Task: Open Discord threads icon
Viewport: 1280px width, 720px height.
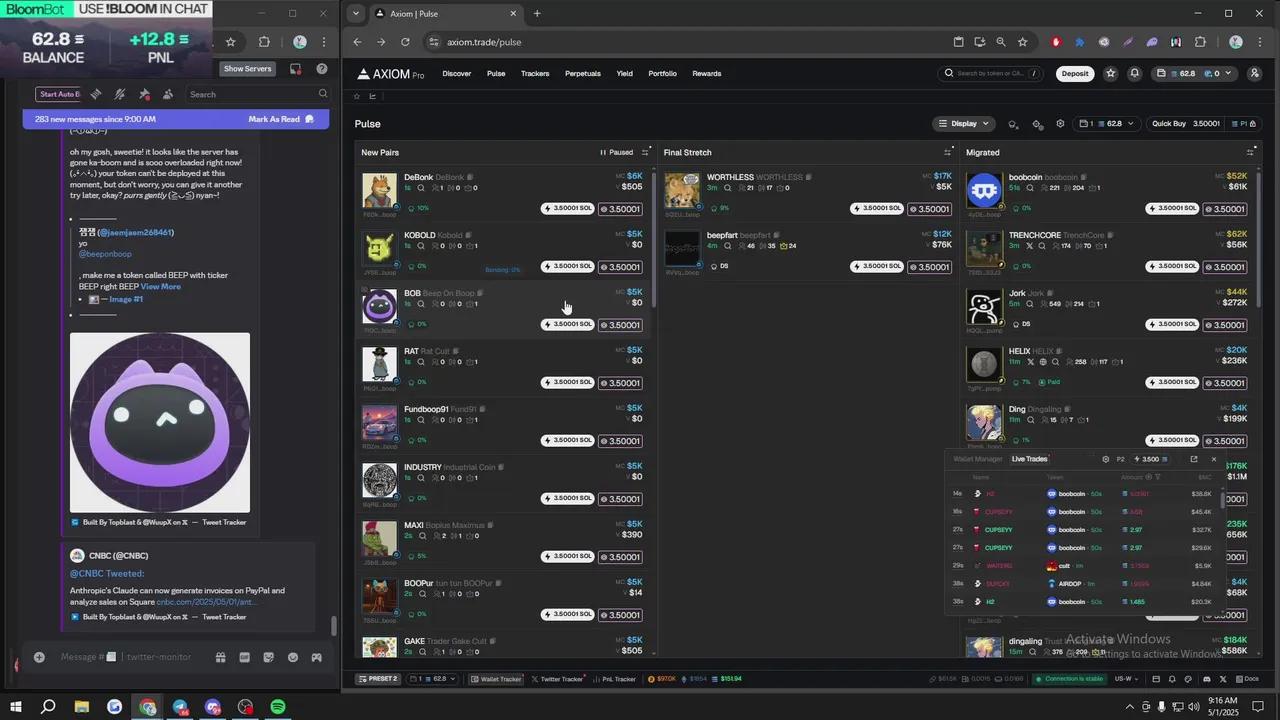Action: (x=96, y=94)
